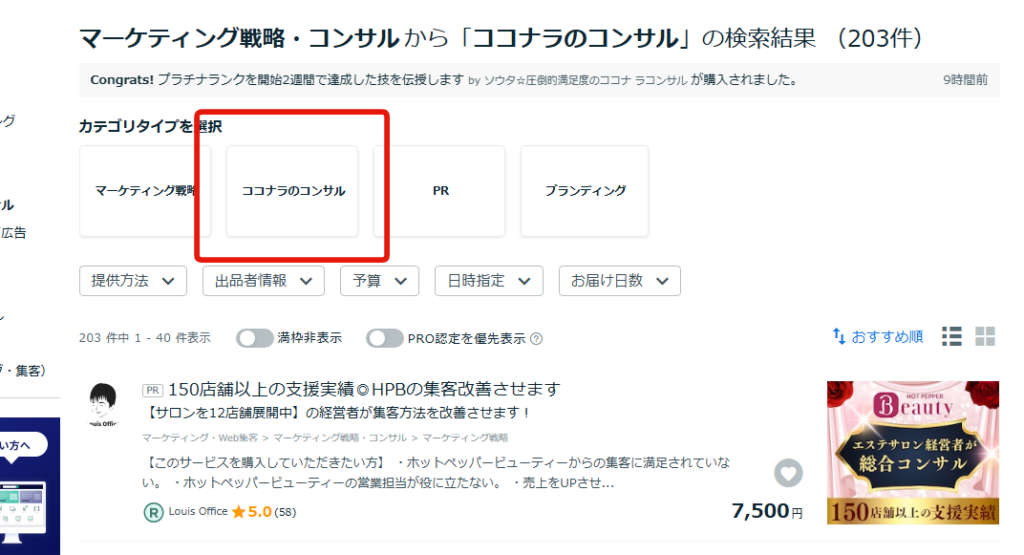This screenshot has height=555, width=1024.
Task: Switch to grid view layout icon
Action: pyautogui.click(x=985, y=337)
